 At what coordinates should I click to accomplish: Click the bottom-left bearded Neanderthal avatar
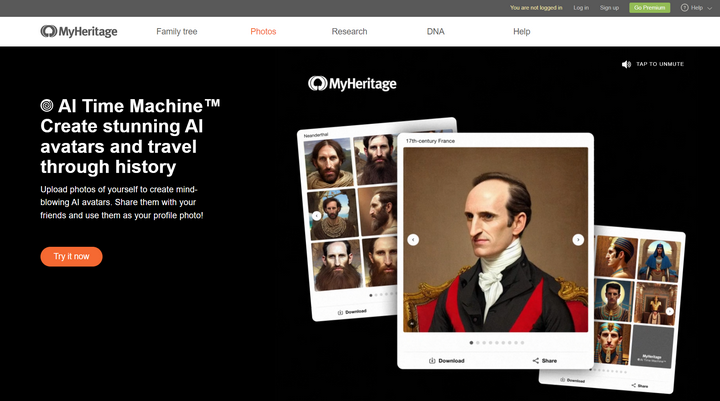(336, 265)
